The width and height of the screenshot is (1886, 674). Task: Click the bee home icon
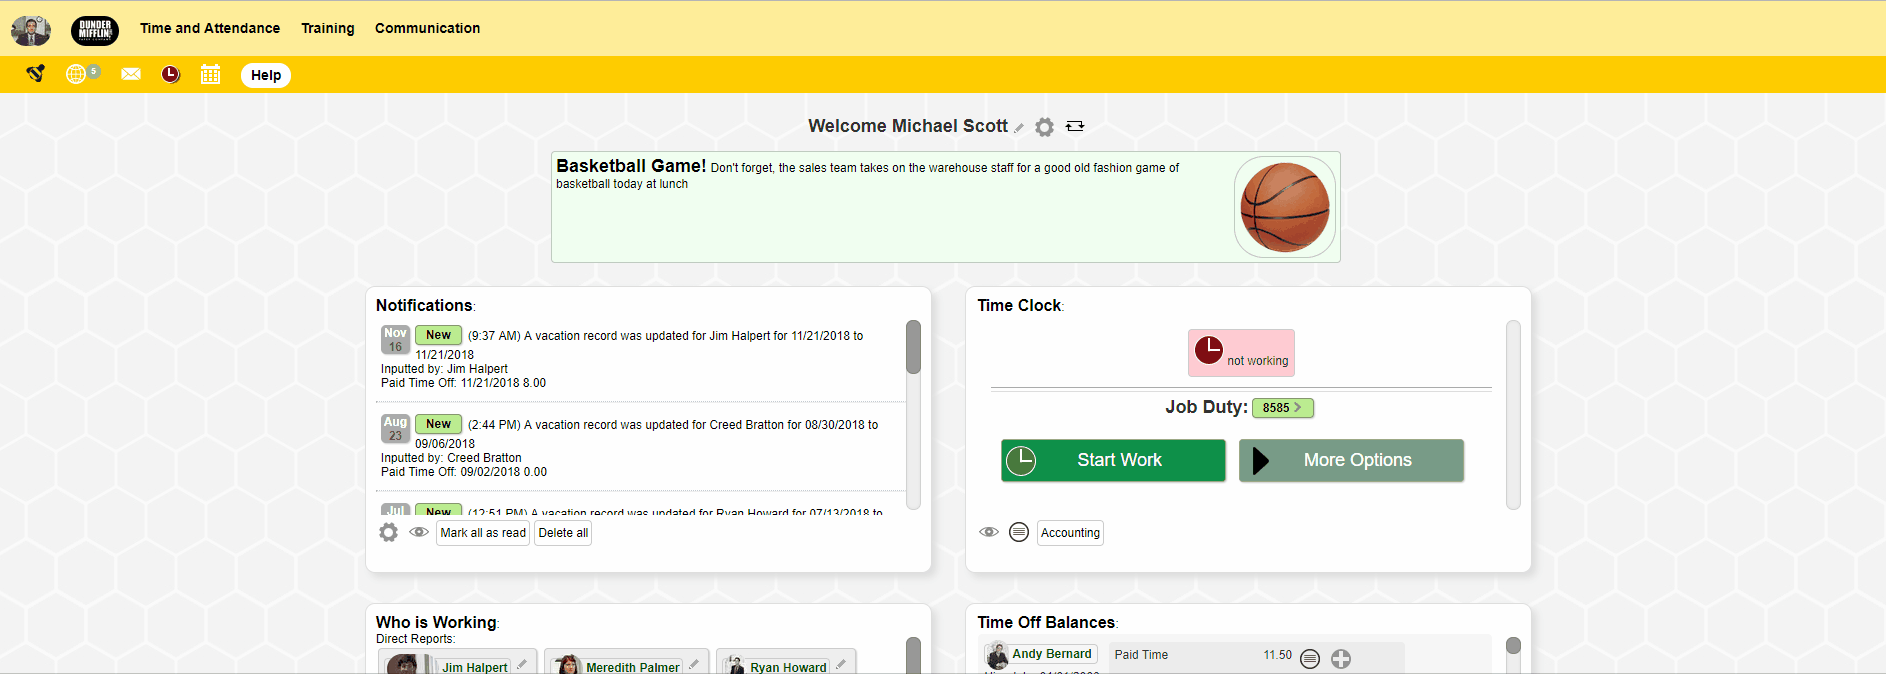coord(35,73)
